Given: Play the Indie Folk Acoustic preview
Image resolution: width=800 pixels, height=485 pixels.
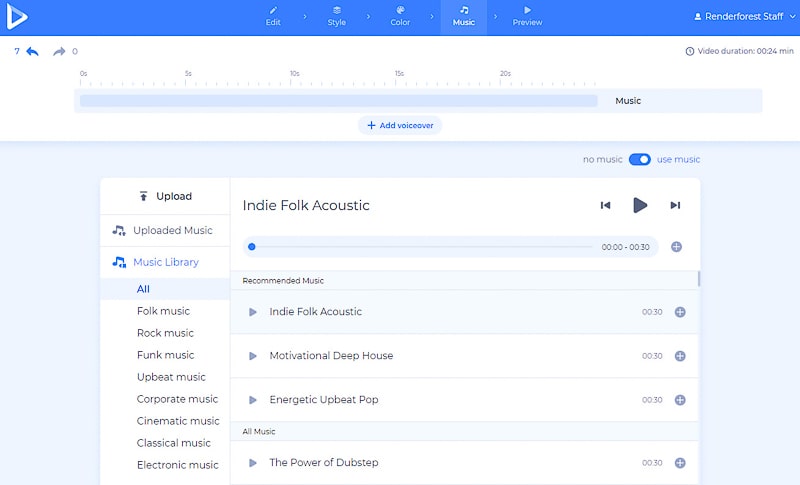Looking at the screenshot, I should point(640,205).
